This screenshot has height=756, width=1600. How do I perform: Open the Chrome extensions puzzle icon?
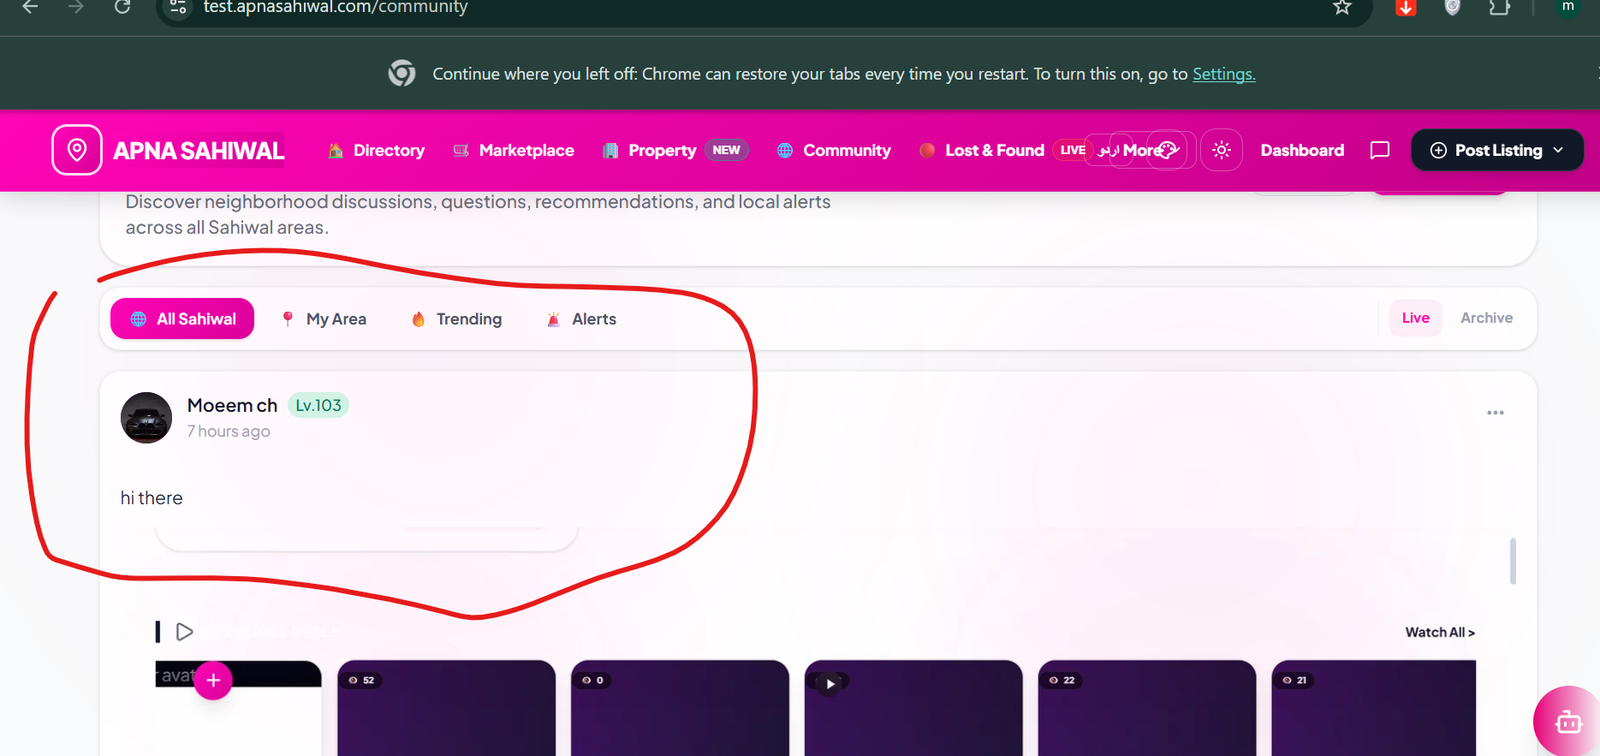pos(1499,8)
